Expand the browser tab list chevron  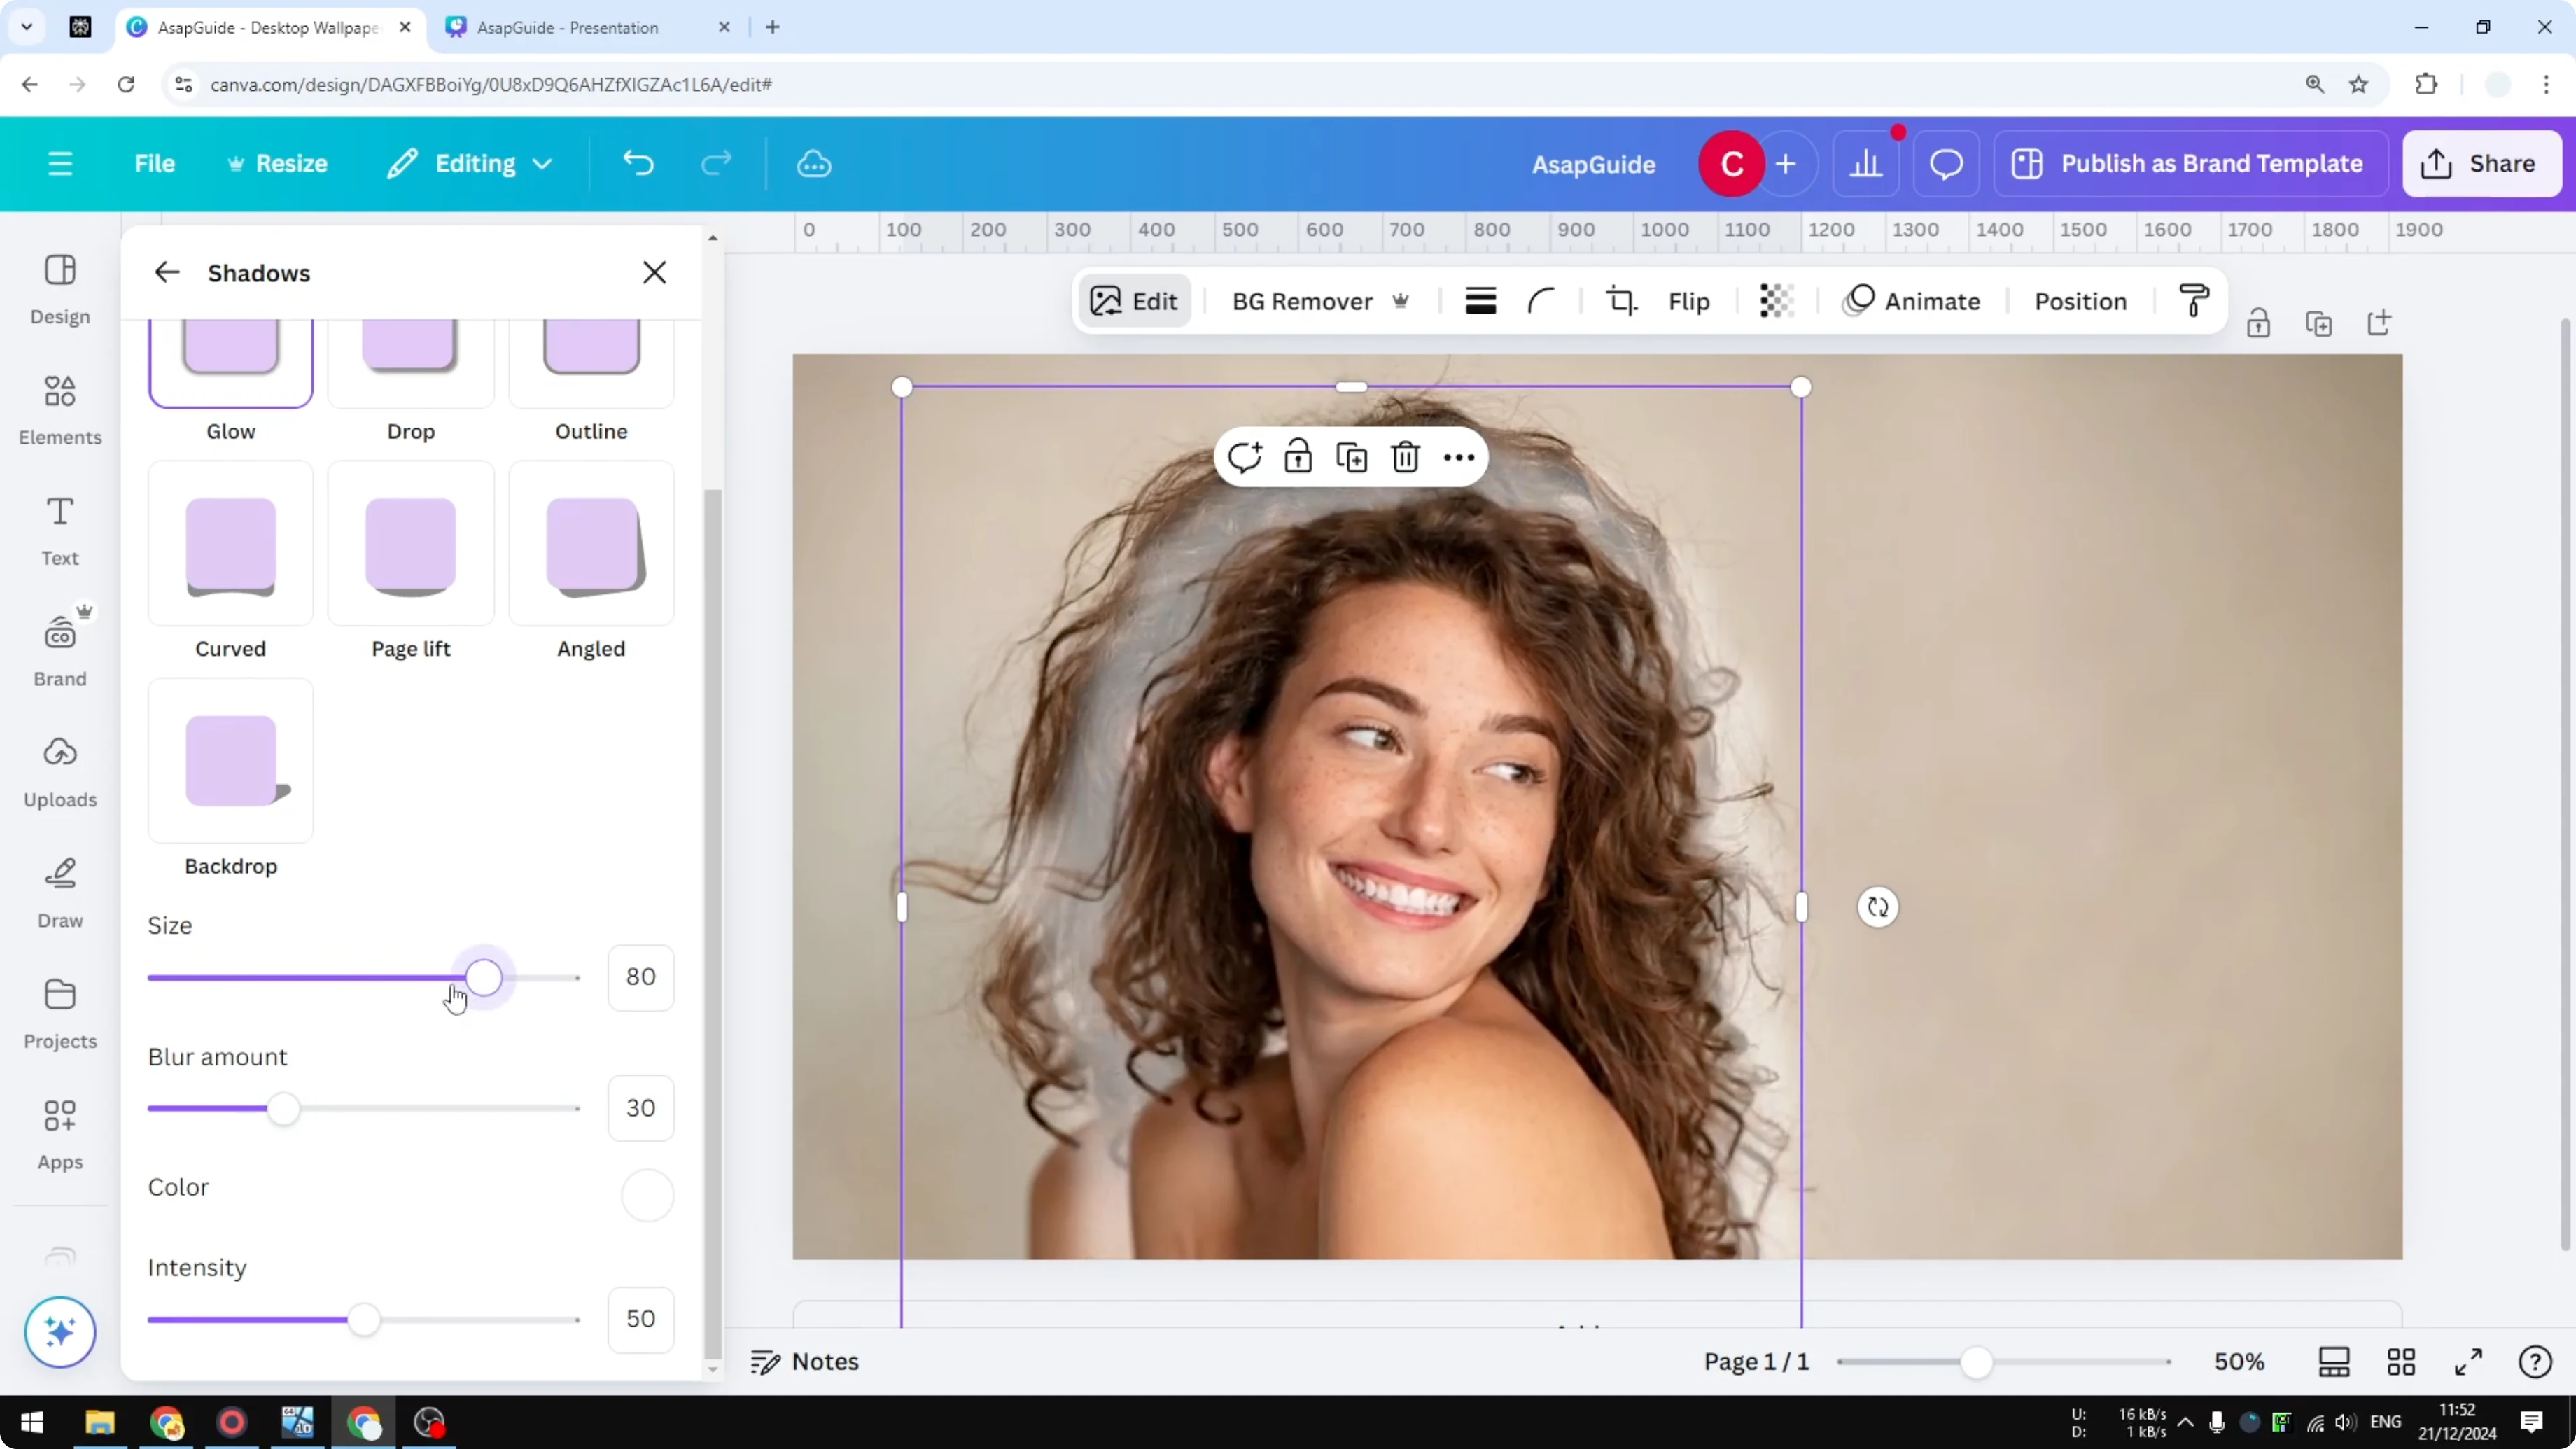[x=27, y=27]
